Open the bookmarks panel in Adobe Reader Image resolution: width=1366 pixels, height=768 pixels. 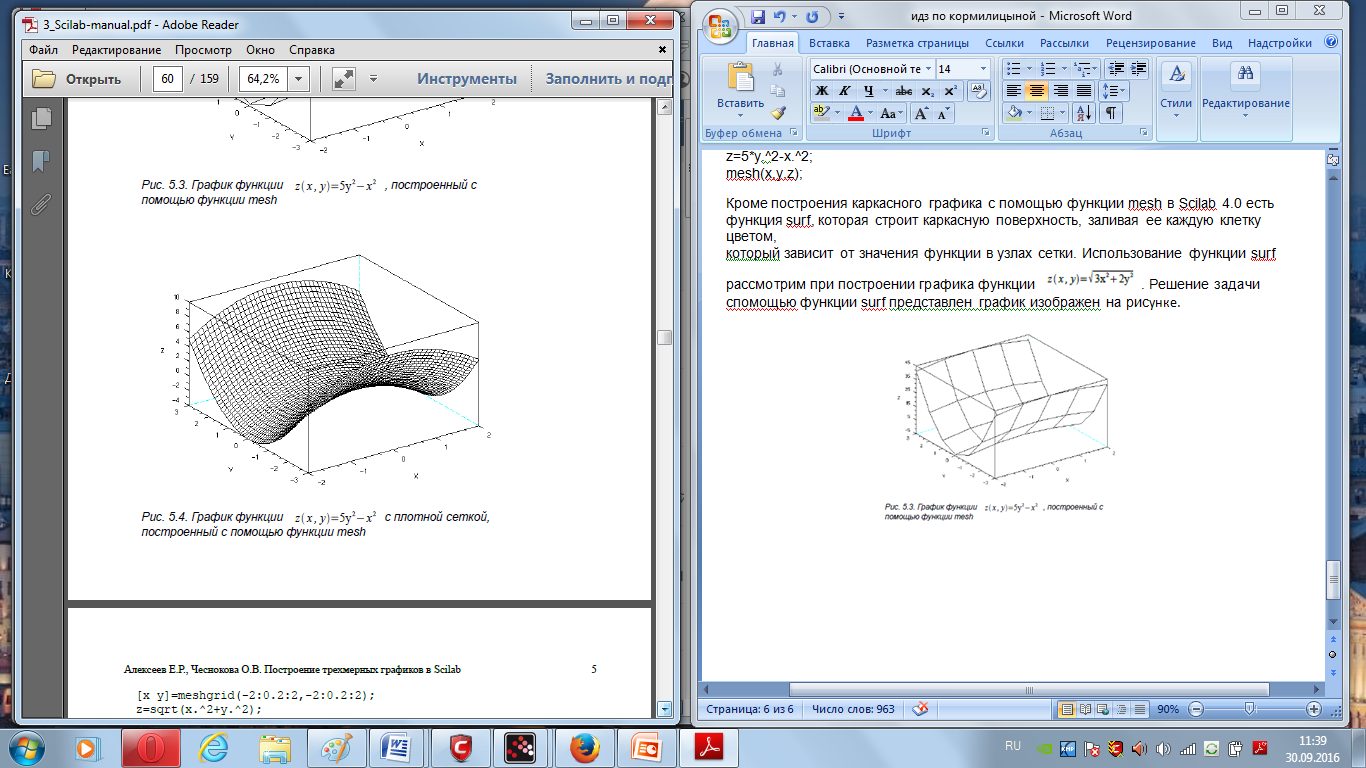coord(42,162)
